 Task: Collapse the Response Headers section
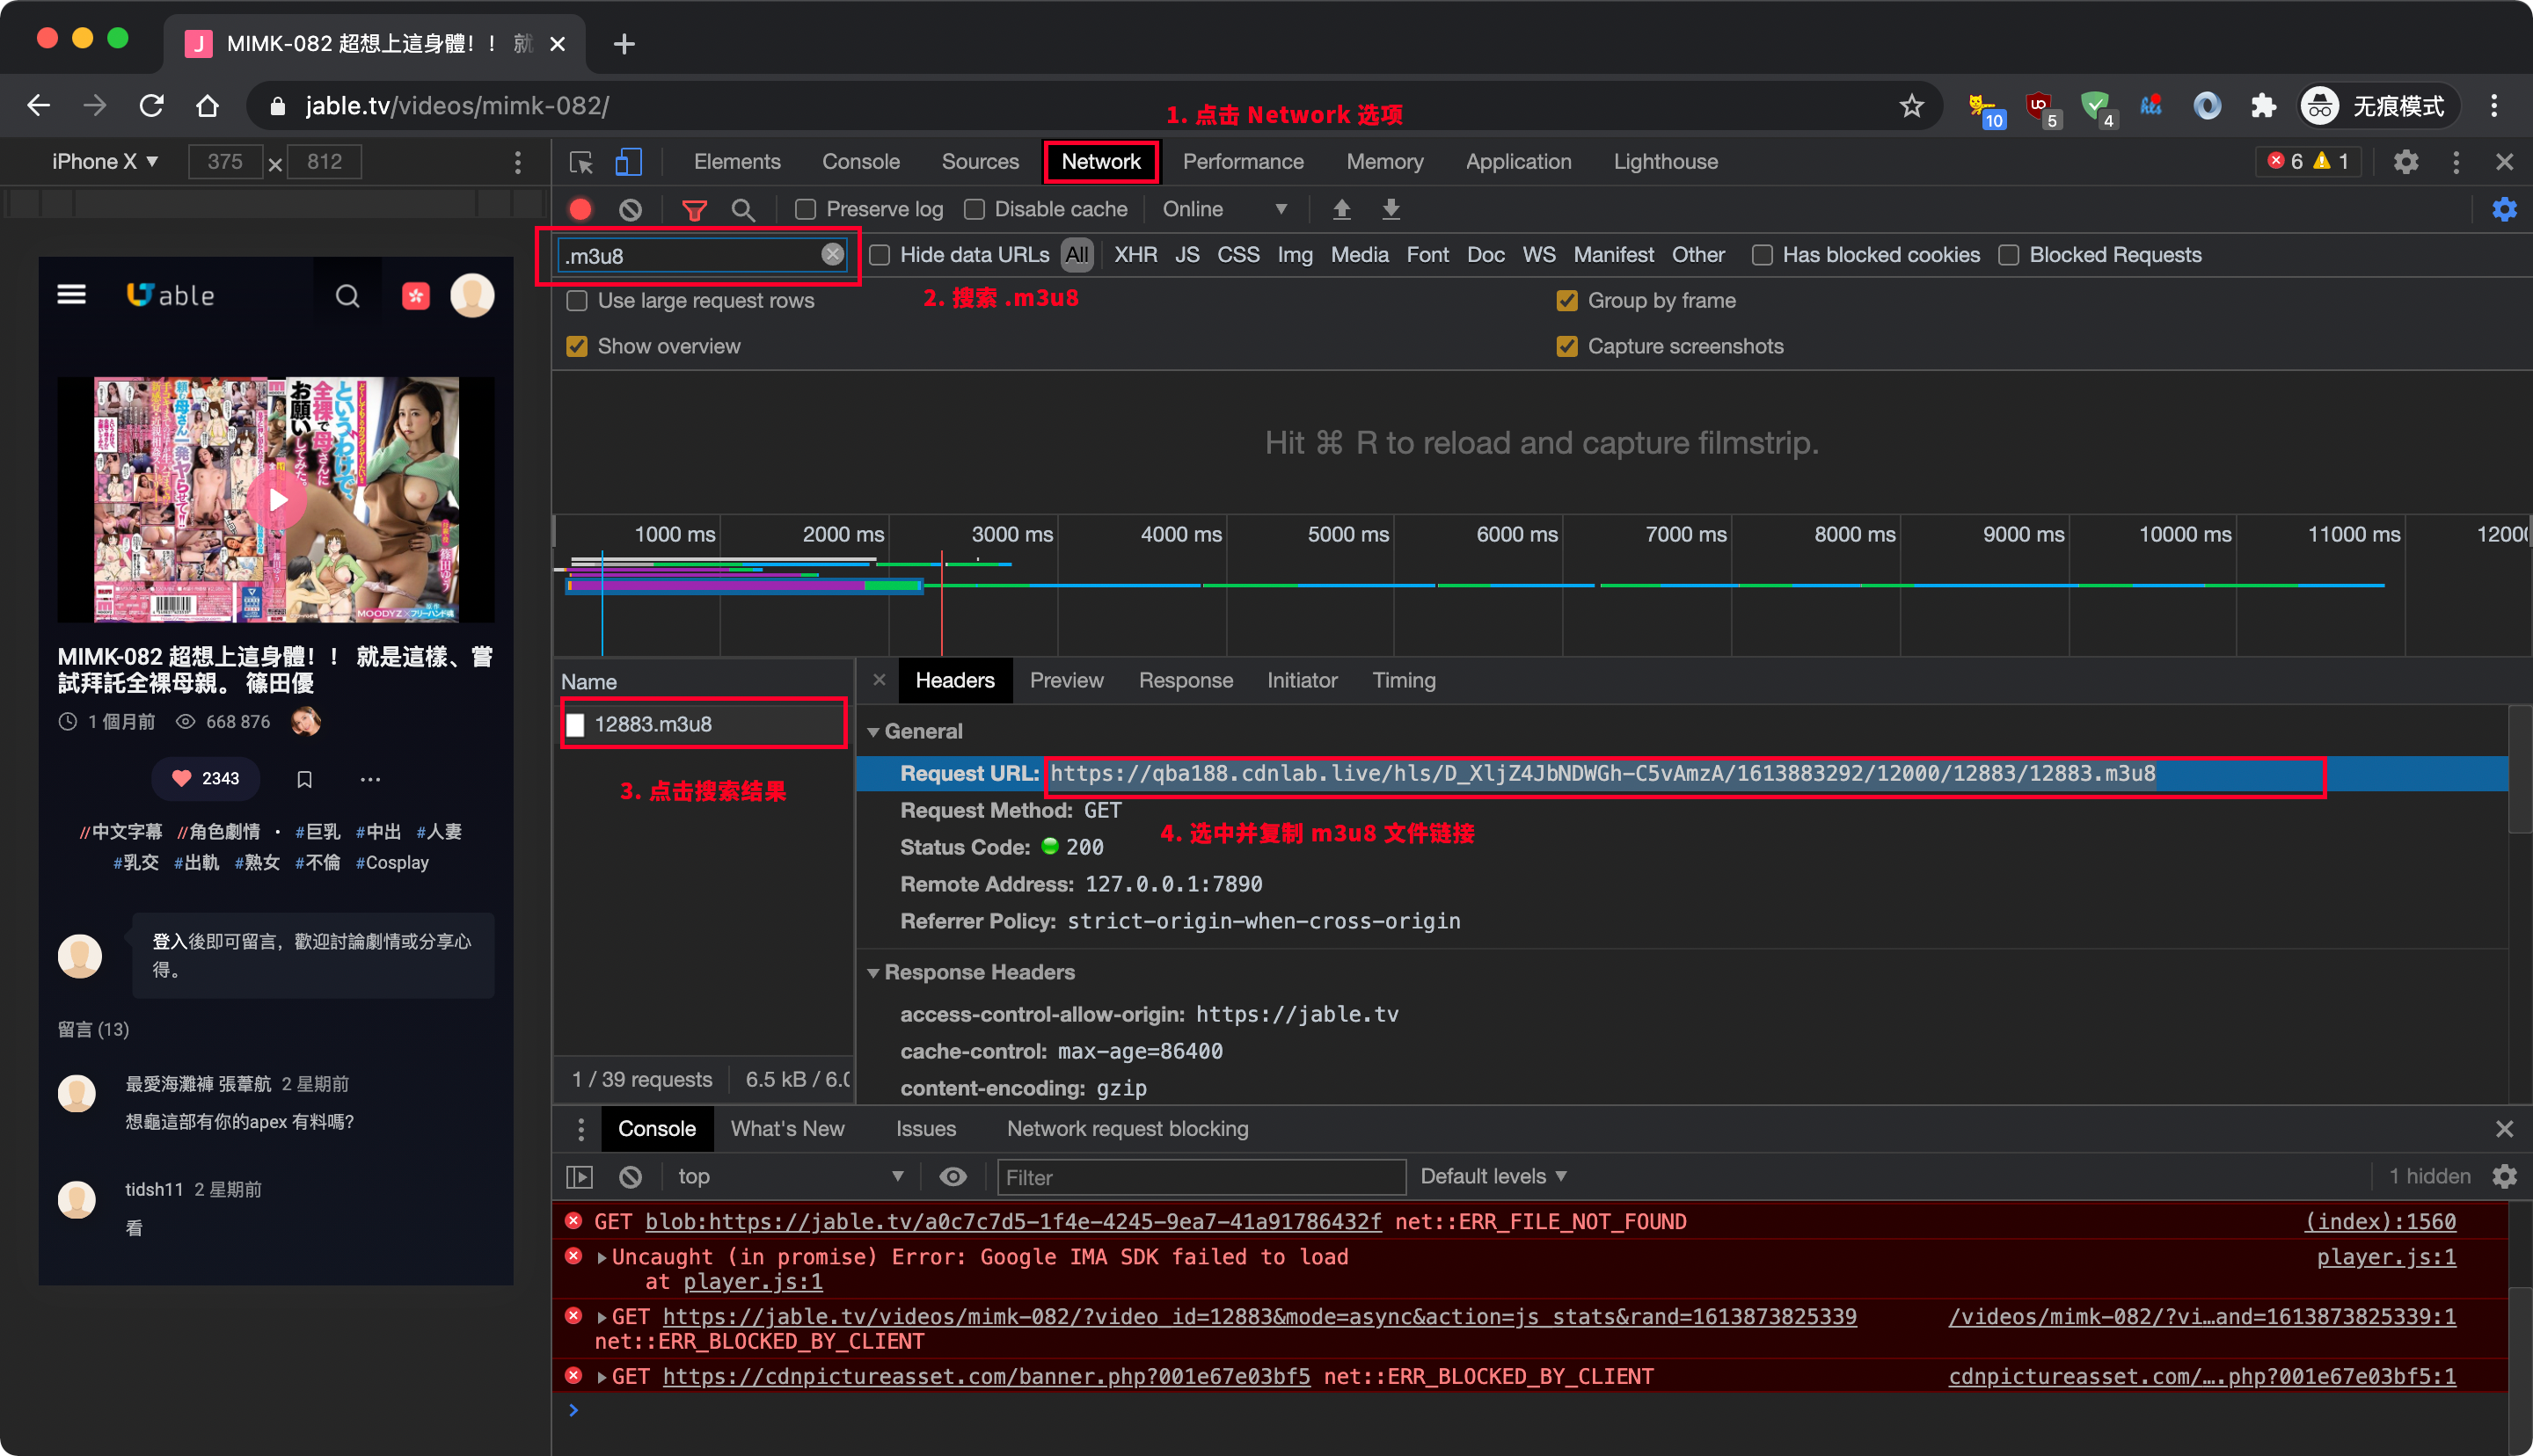click(x=873, y=973)
